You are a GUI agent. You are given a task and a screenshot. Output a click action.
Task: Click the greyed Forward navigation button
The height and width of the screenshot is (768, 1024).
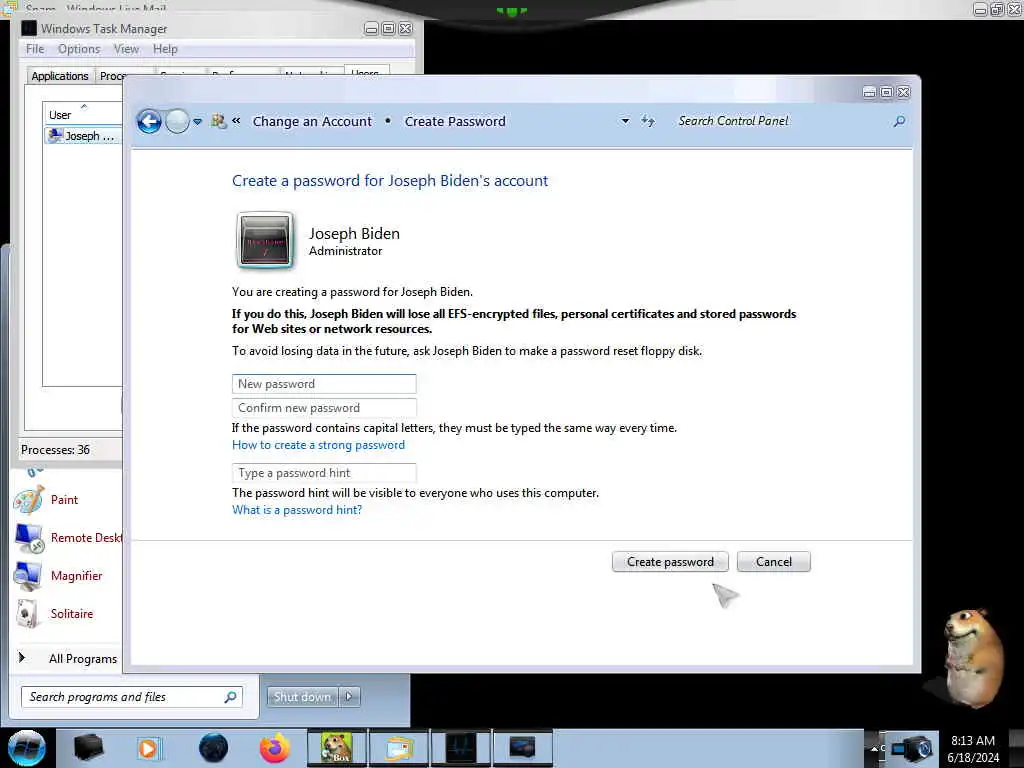pos(177,121)
